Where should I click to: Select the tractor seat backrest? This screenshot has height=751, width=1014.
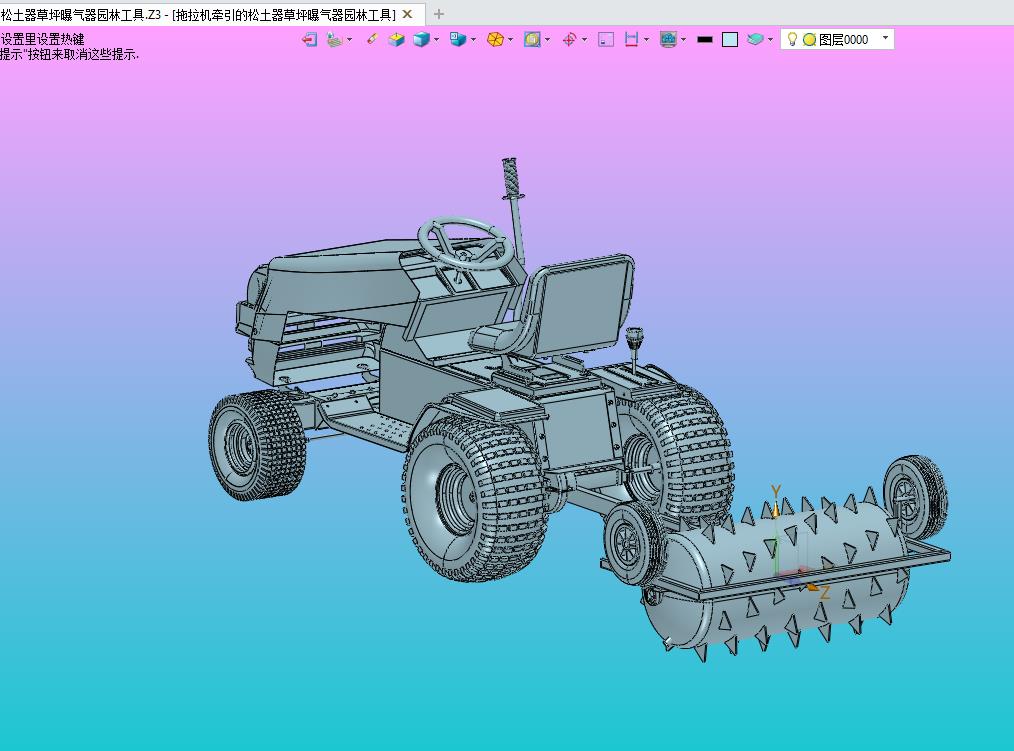584,304
